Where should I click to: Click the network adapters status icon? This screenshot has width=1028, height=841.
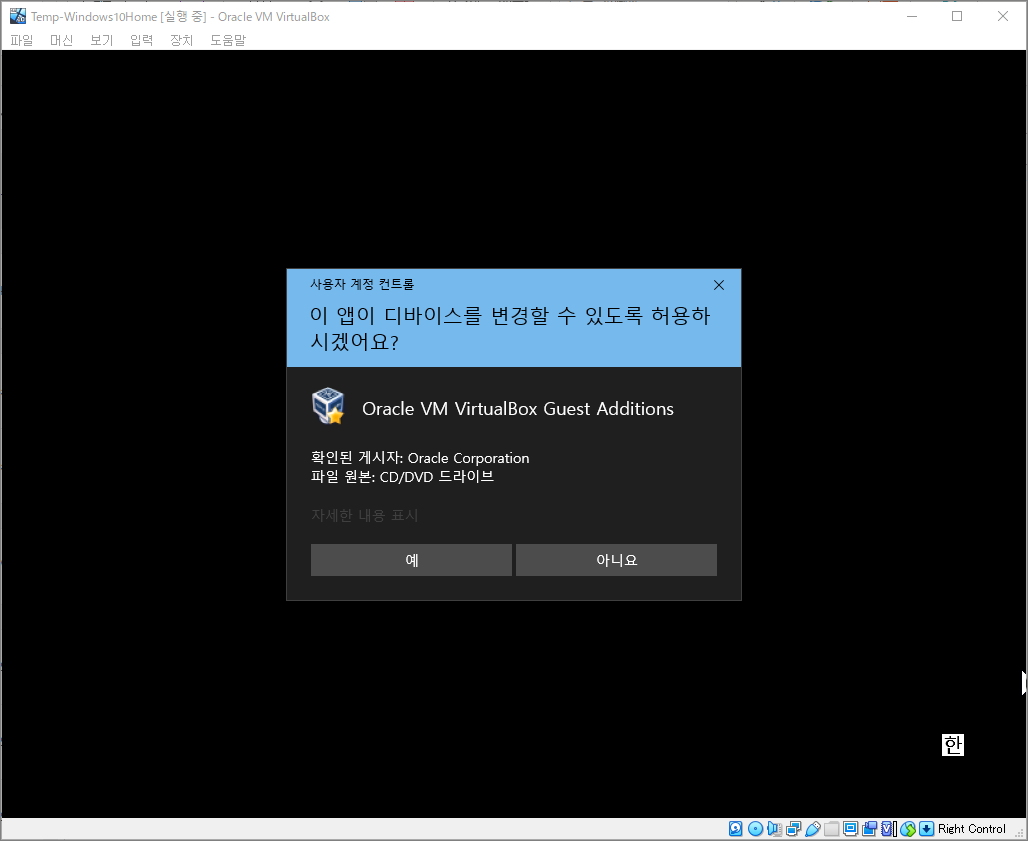pyautogui.click(x=793, y=829)
